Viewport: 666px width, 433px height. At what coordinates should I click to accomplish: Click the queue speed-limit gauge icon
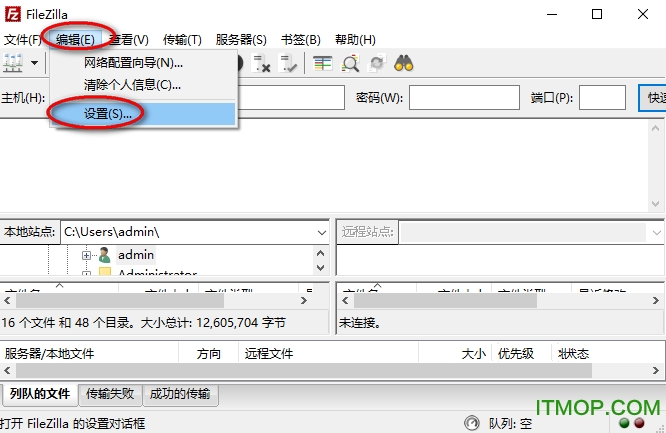[471, 423]
